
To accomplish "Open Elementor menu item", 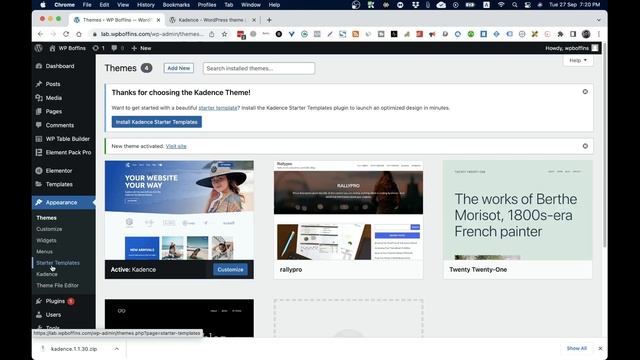I will pos(59,171).
